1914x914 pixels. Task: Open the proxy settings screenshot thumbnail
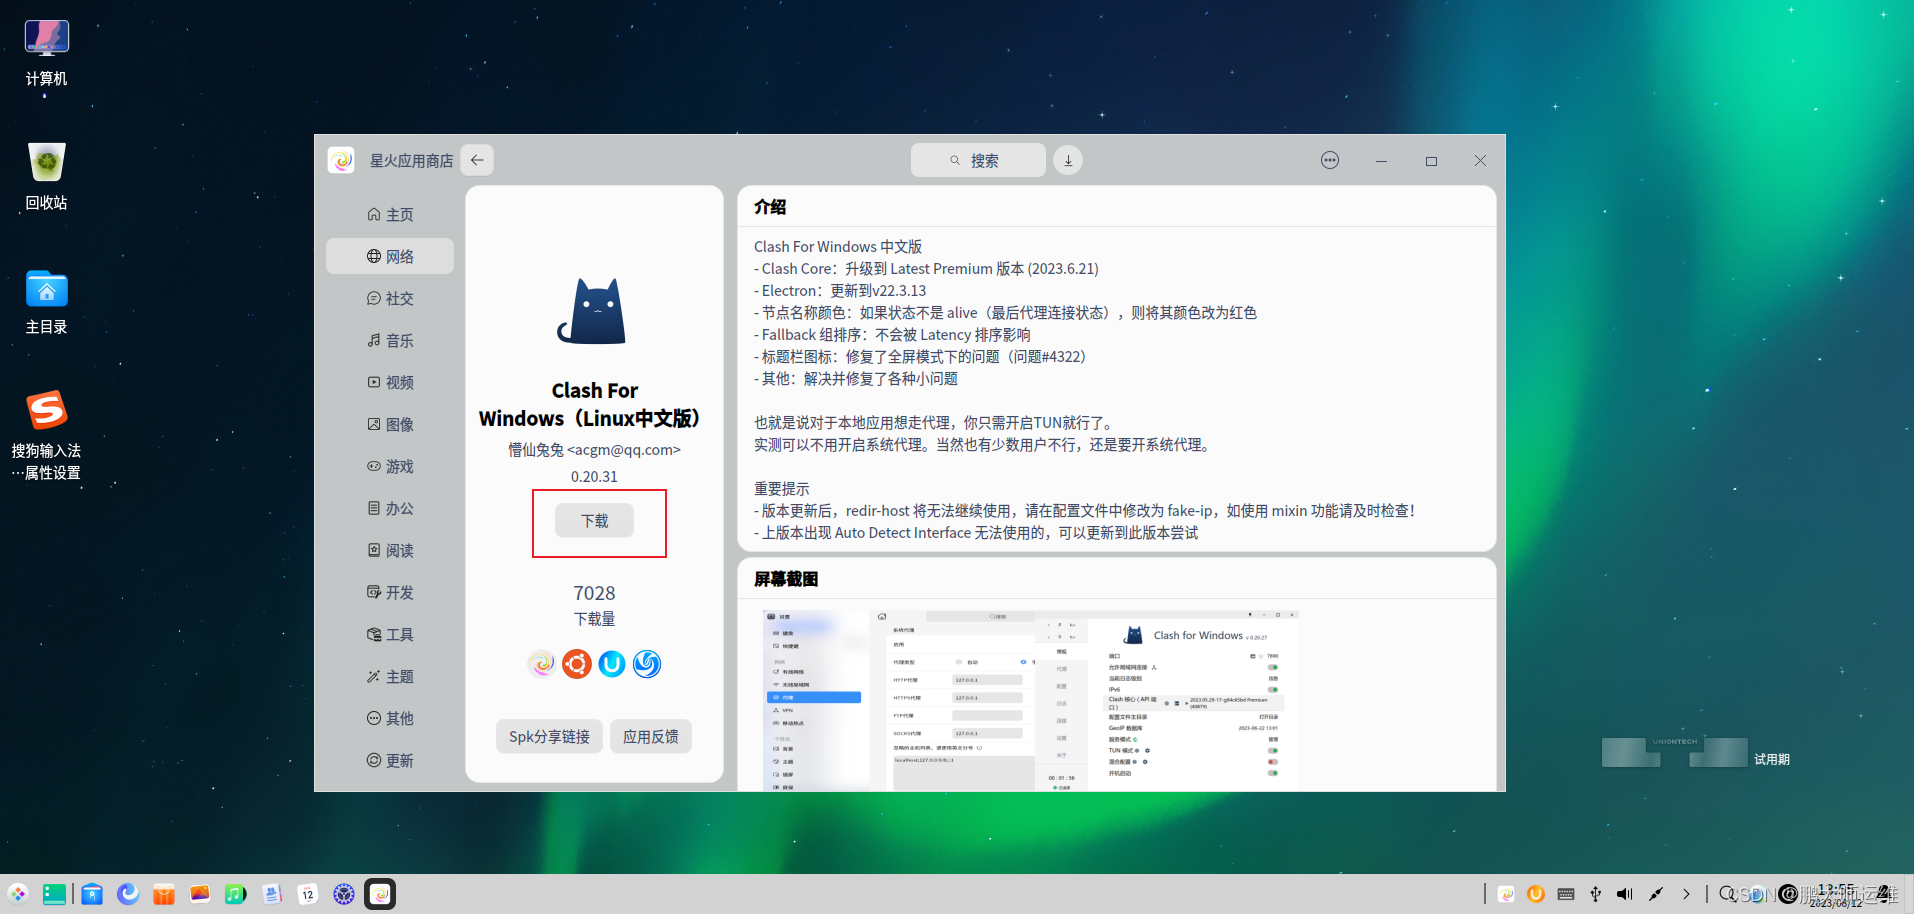click(954, 700)
